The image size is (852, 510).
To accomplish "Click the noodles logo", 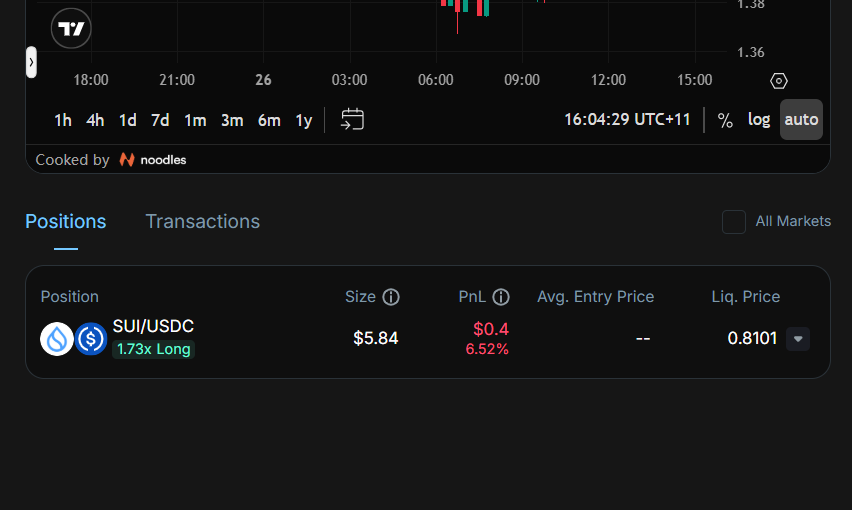I will click(152, 160).
